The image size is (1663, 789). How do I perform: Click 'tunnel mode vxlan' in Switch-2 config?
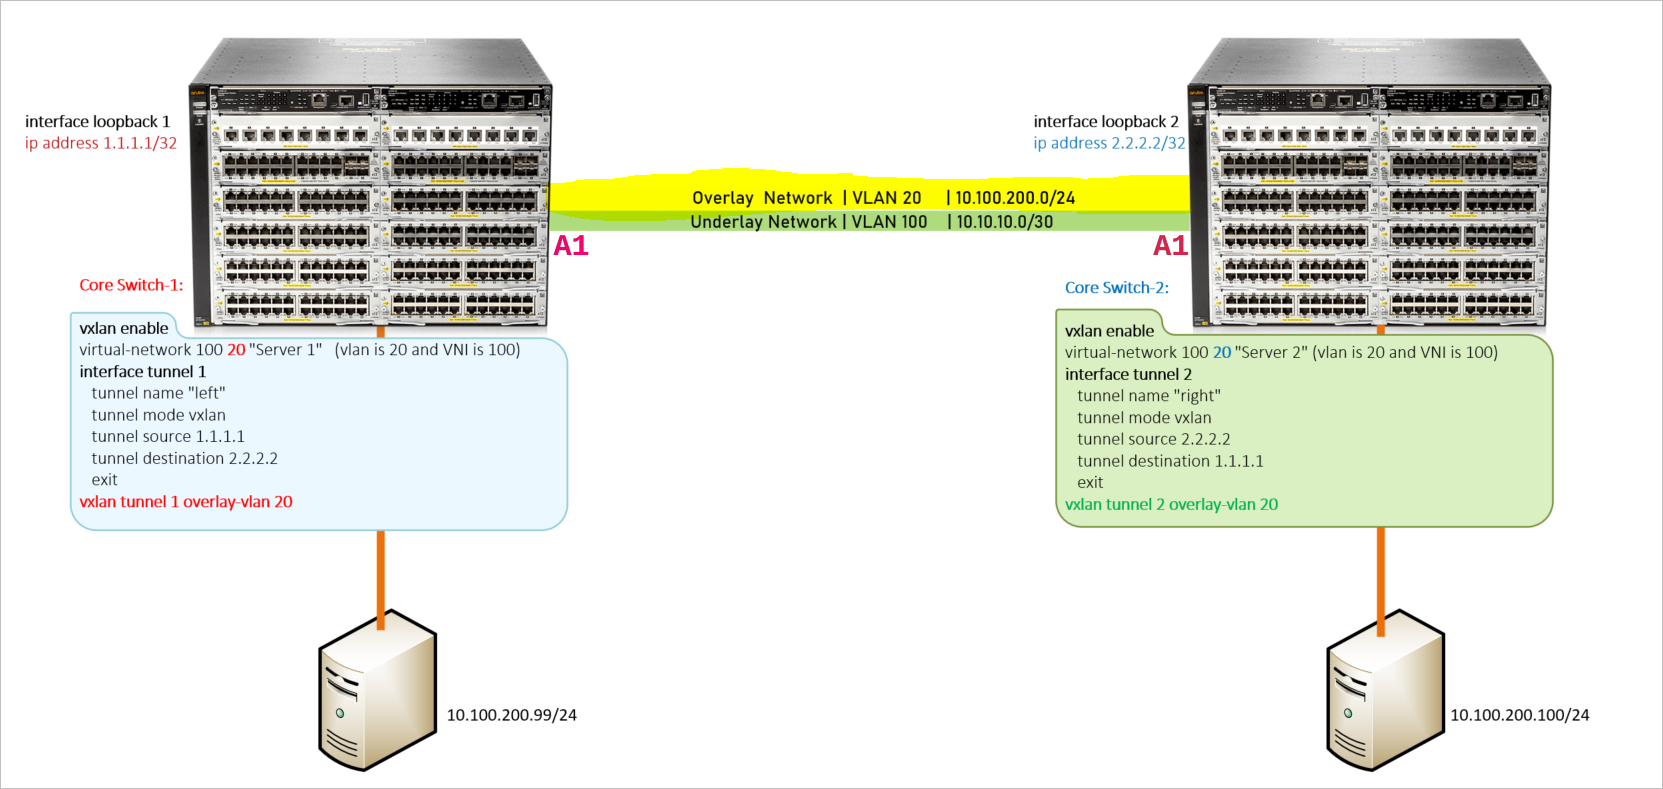pos(1144,418)
